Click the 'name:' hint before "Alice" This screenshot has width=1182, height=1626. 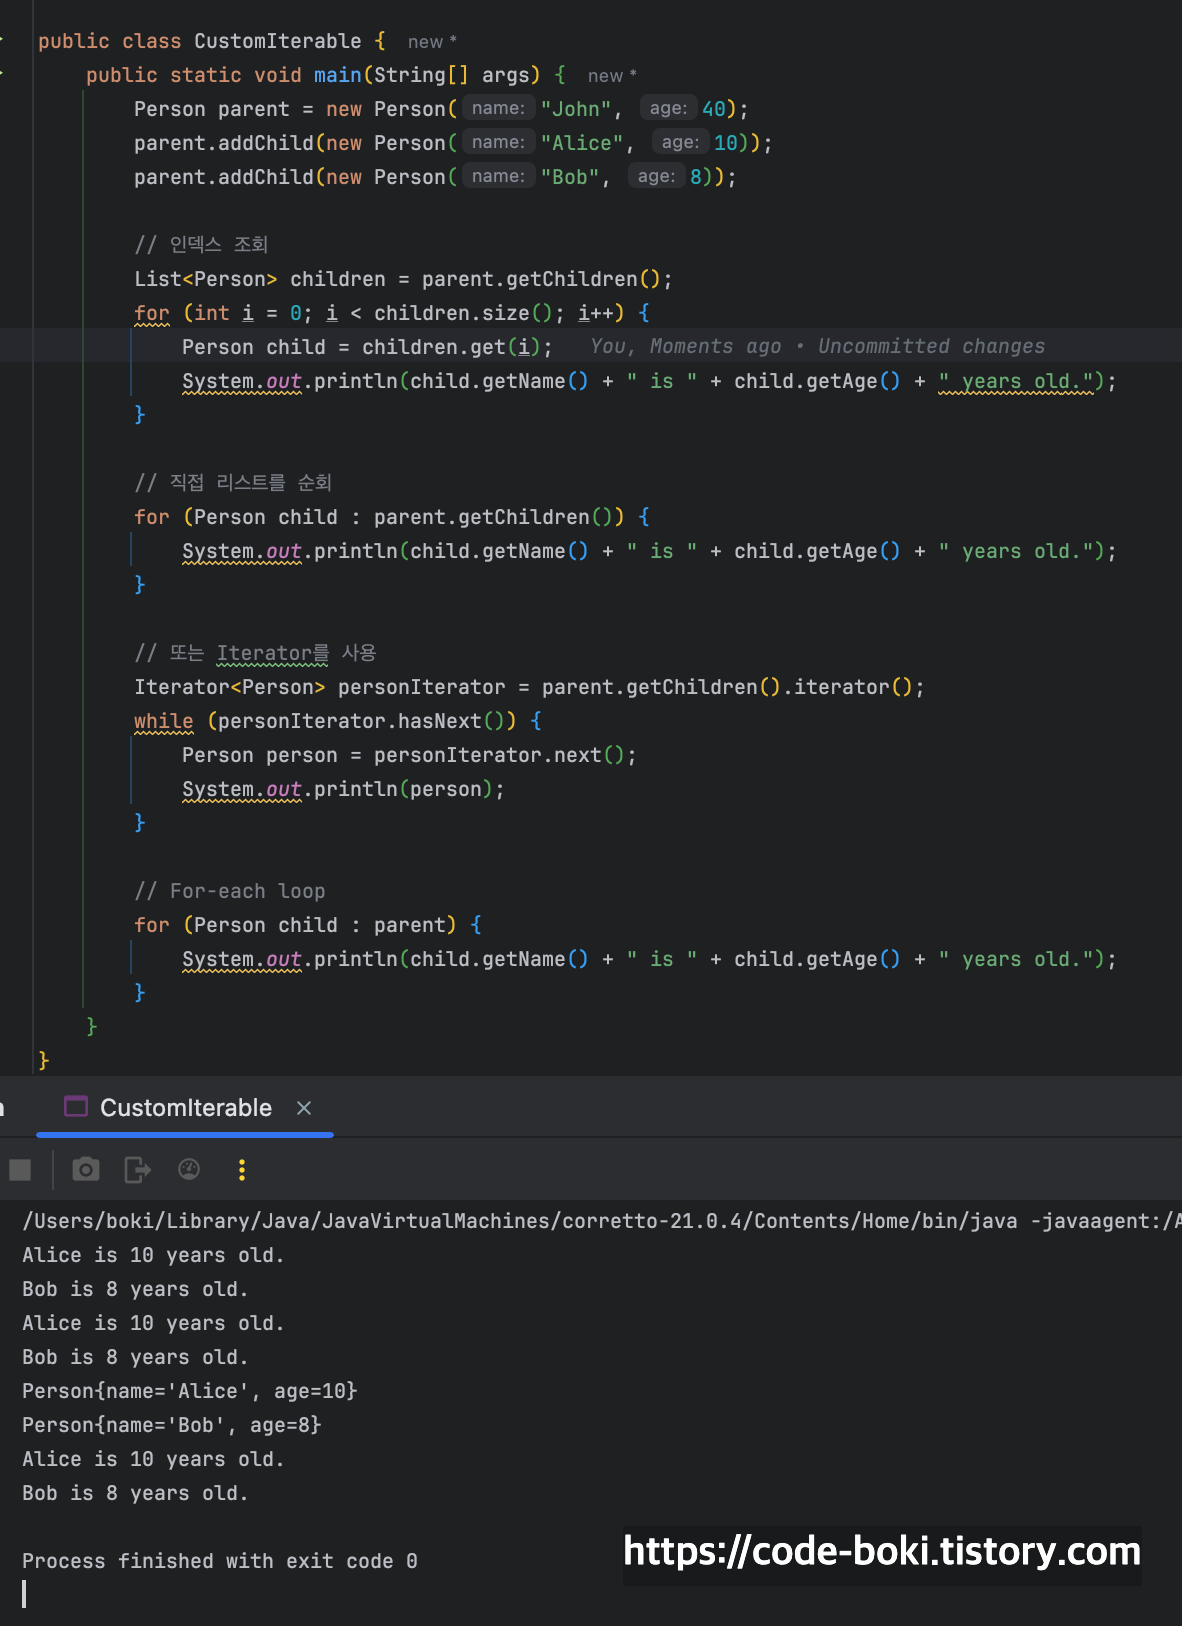point(498,142)
